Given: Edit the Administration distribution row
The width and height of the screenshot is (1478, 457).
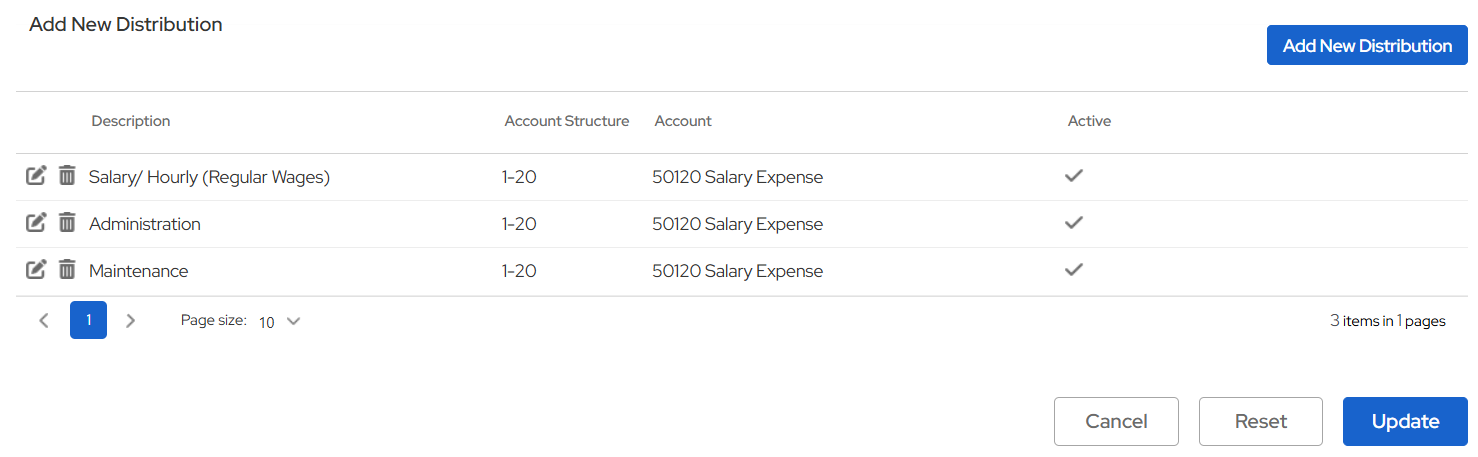Looking at the screenshot, I should (x=35, y=223).
